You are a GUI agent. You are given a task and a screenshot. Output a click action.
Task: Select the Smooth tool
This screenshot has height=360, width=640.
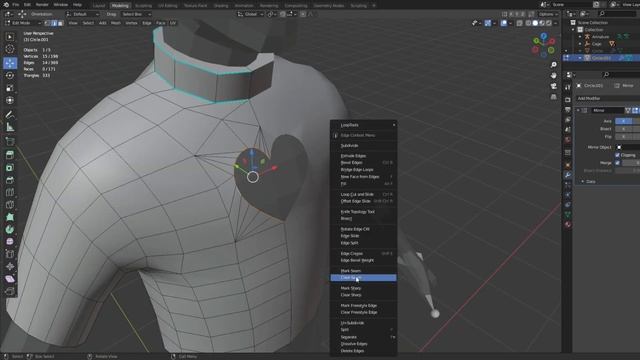pyautogui.click(x=10, y=242)
